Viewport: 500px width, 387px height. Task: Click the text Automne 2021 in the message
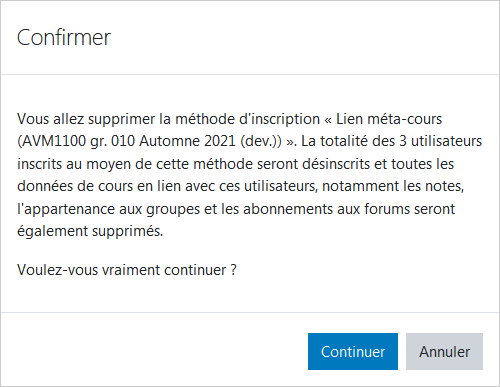pos(188,141)
